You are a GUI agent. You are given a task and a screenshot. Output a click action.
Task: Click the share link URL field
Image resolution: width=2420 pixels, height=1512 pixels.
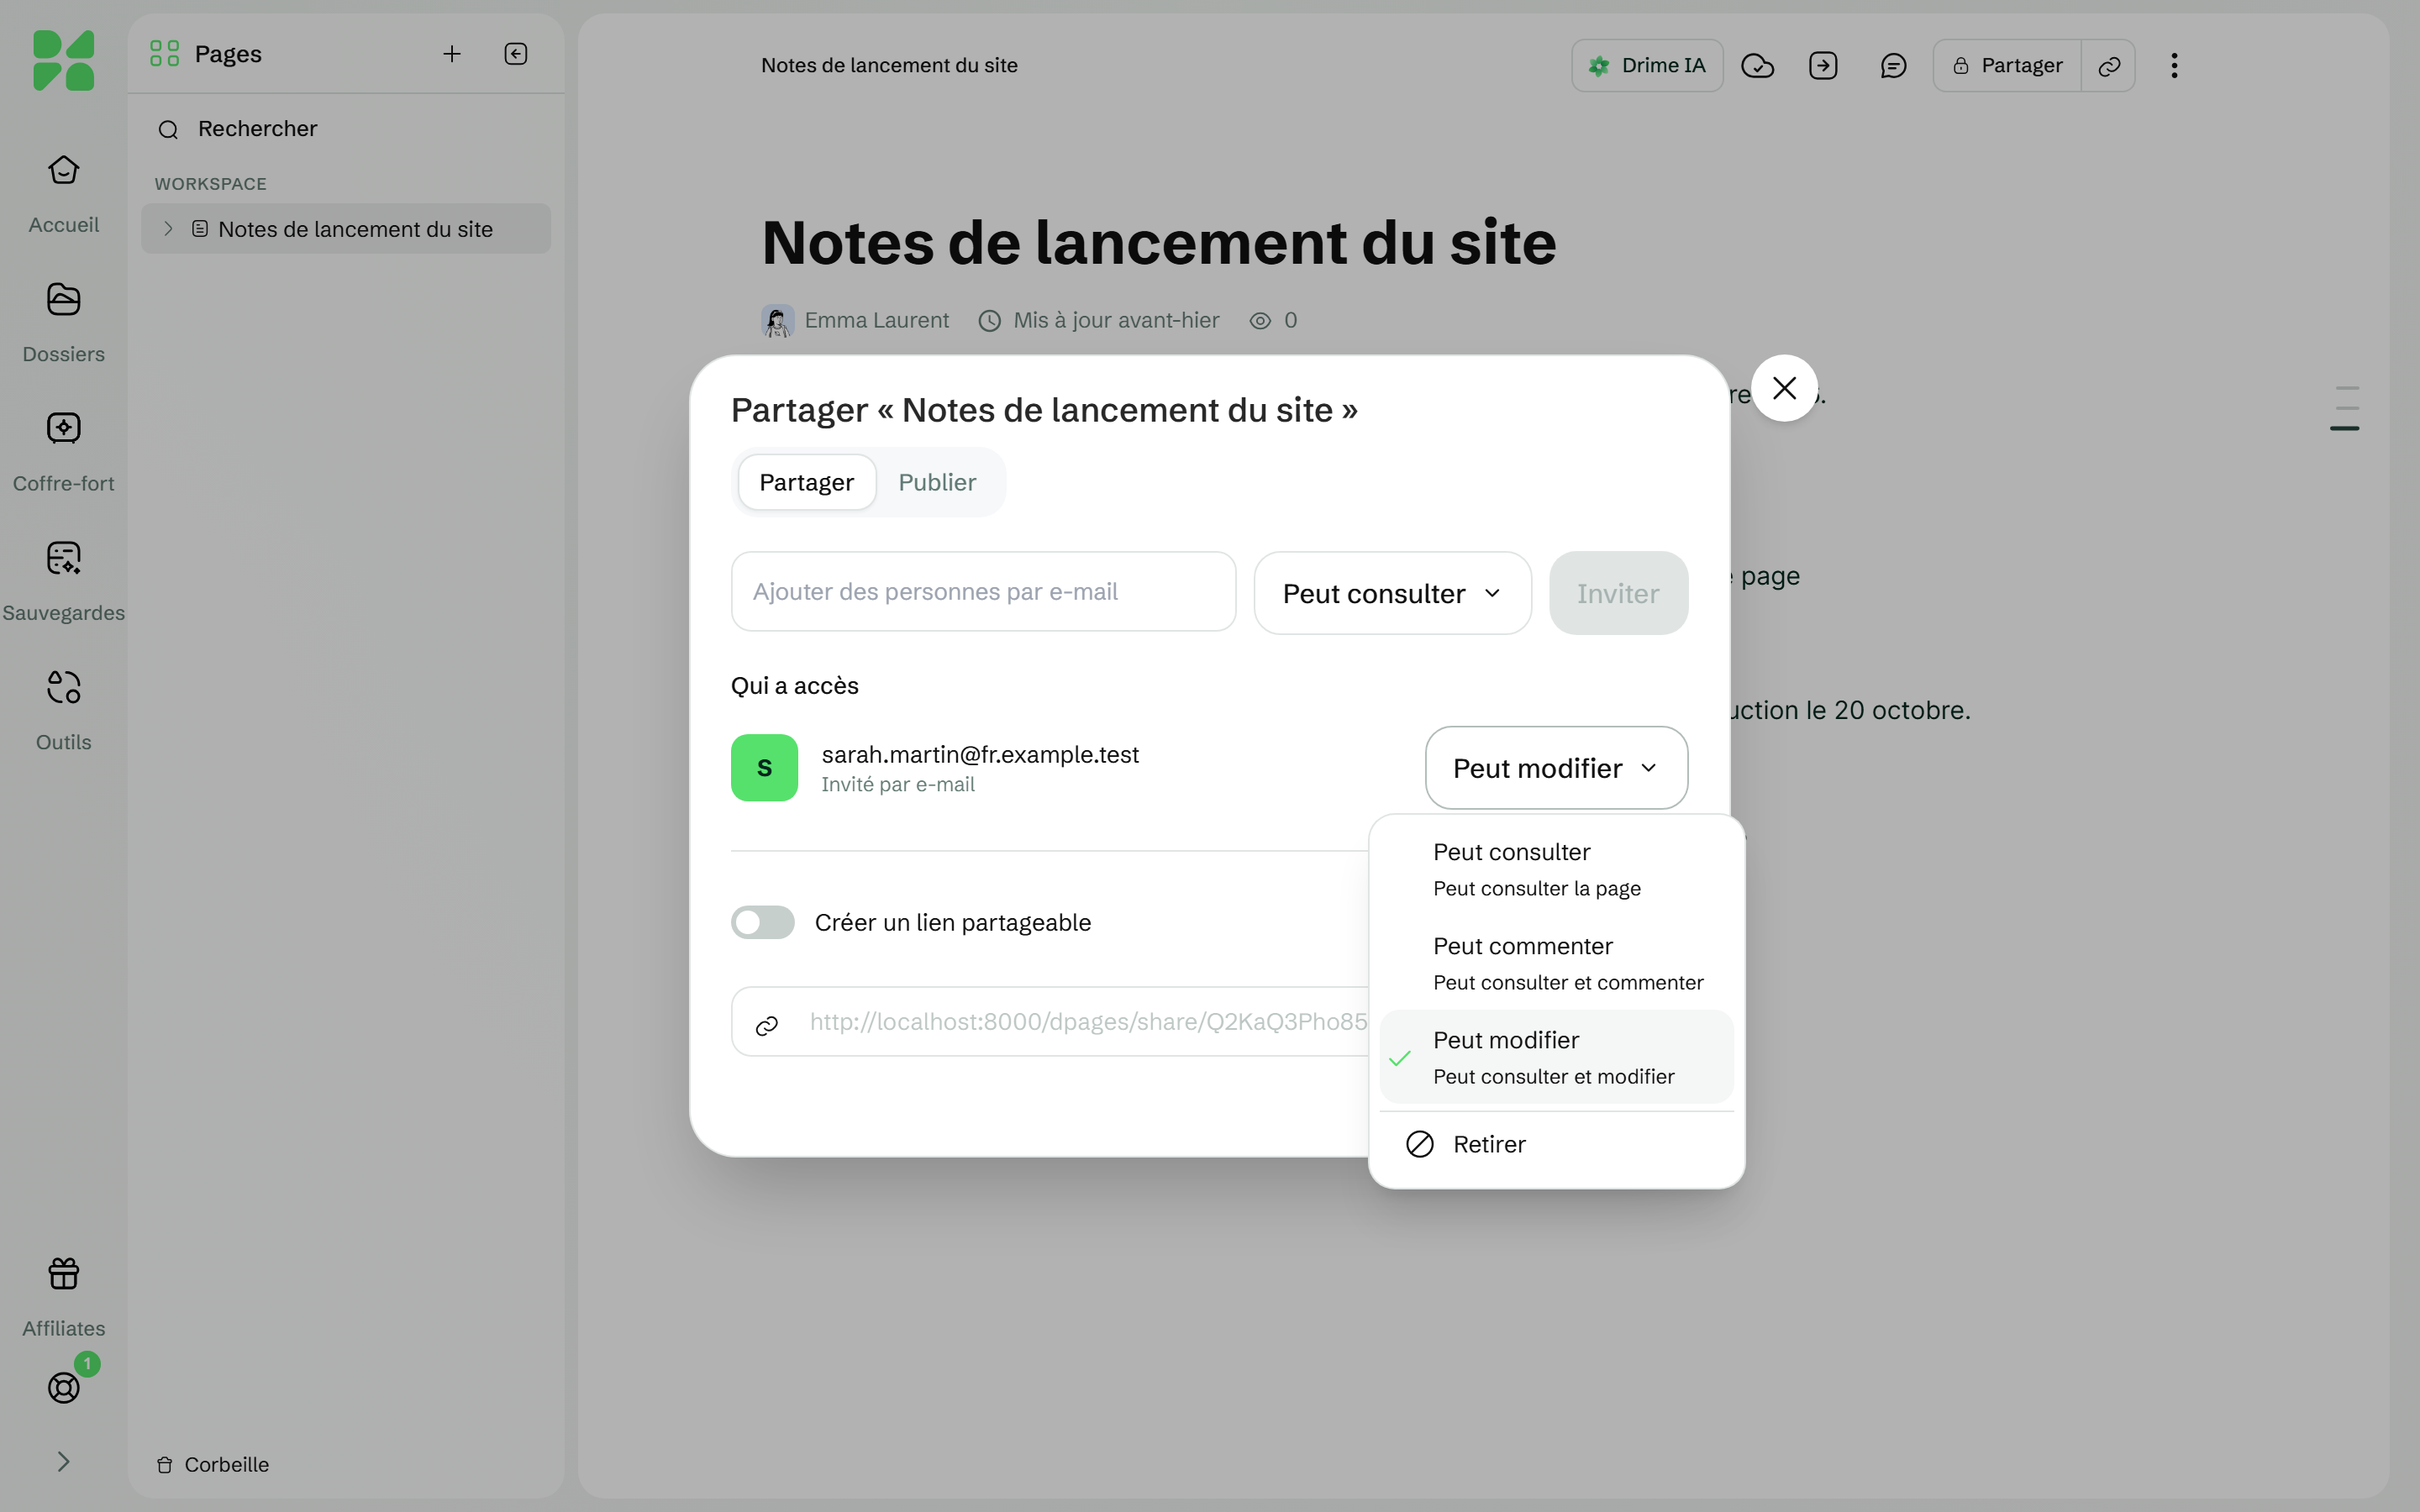pos(1050,1021)
